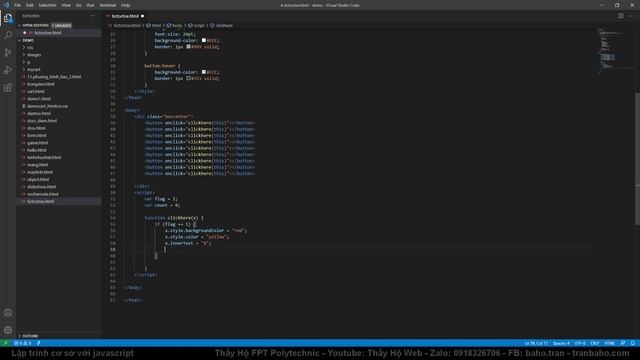The image size is (640, 360).
Task: Open the Edit menu
Action: tap(30, 5)
